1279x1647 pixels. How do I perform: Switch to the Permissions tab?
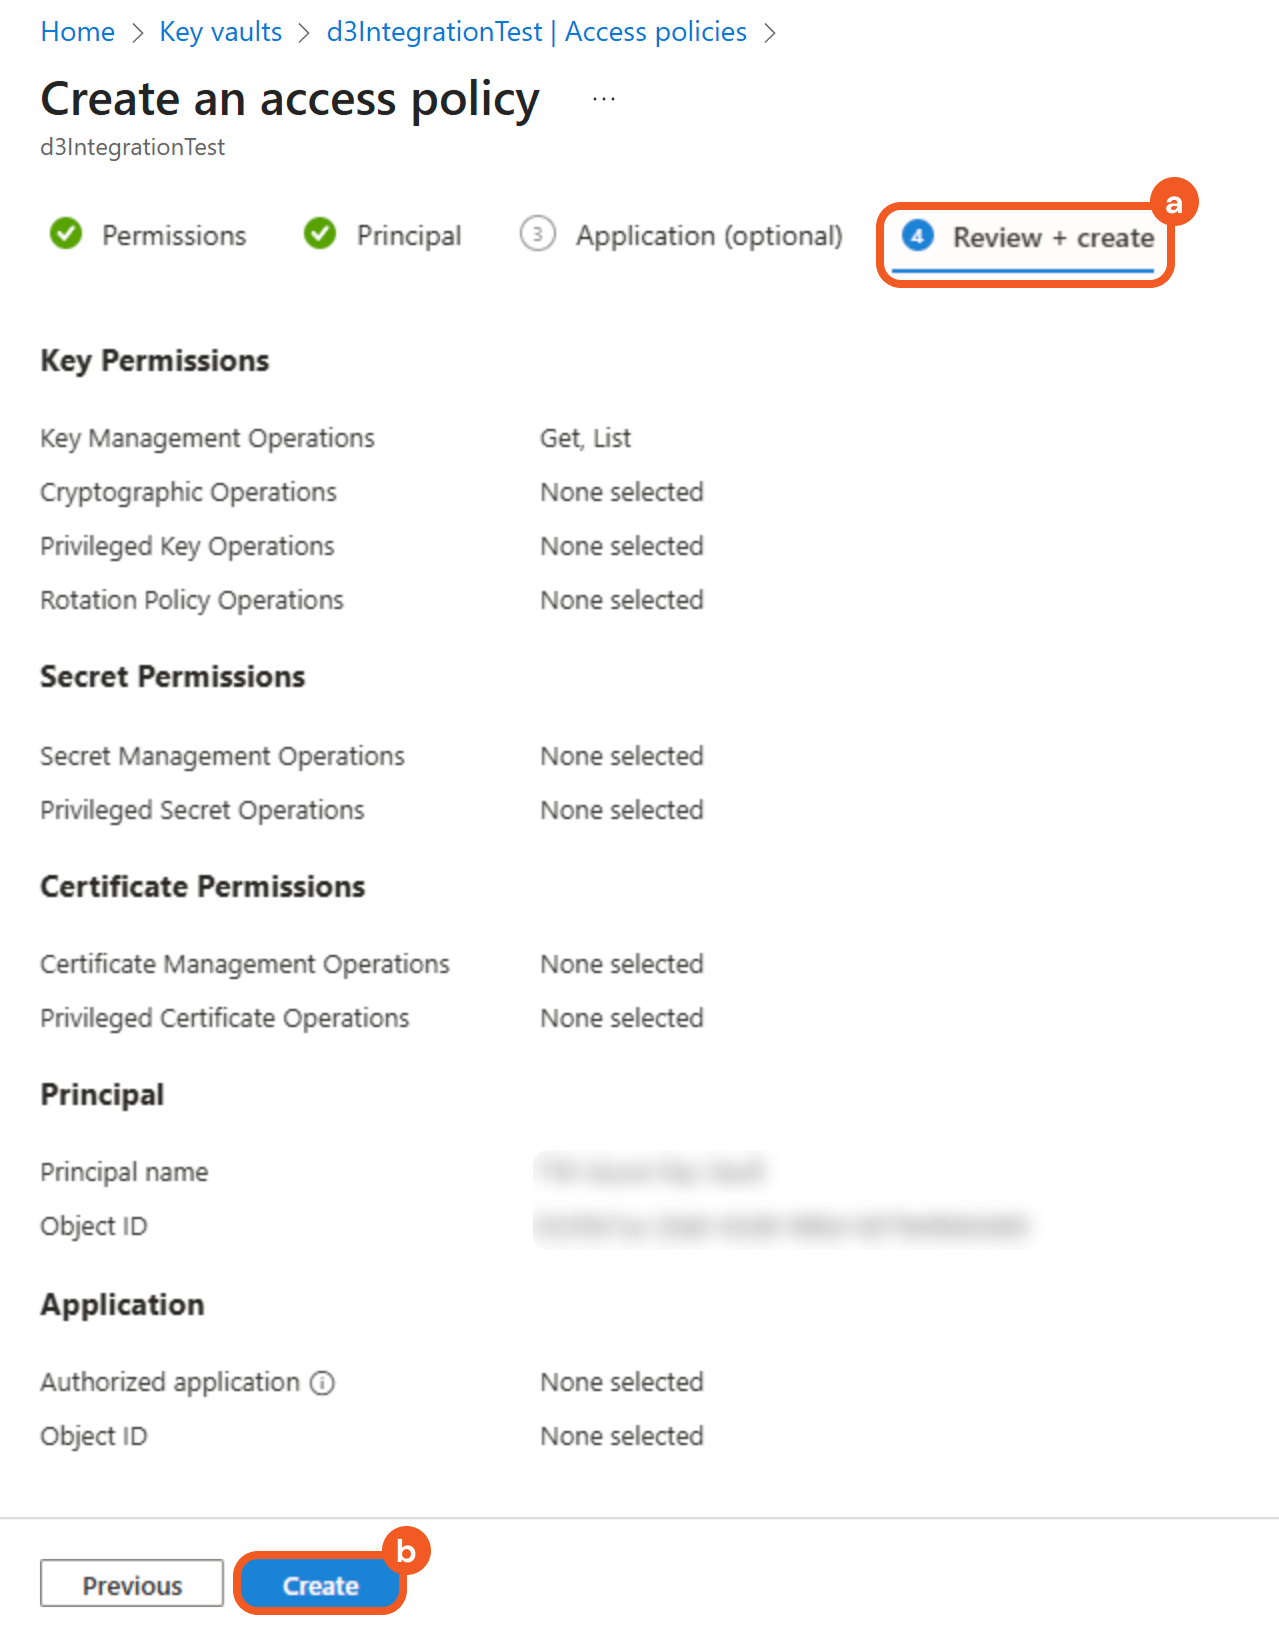[x=174, y=236]
